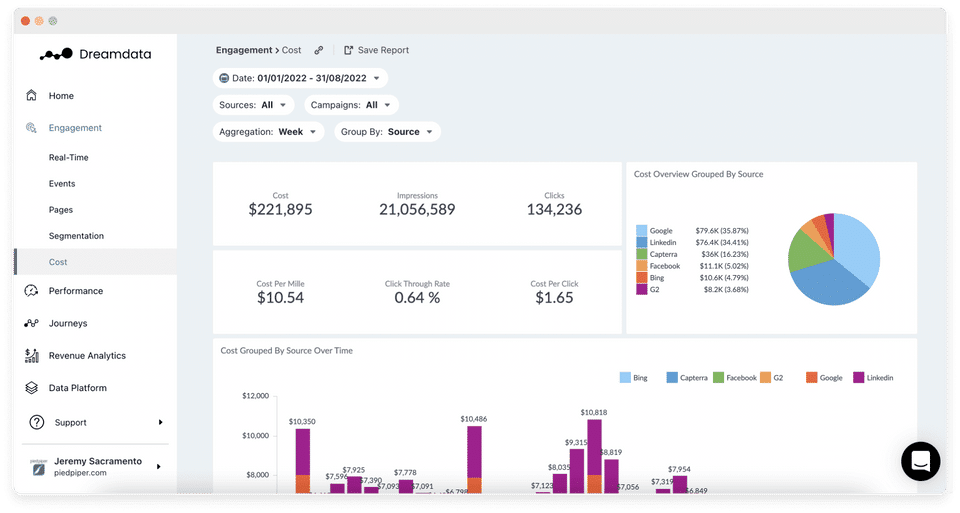The width and height of the screenshot is (960, 513).
Task: Click the $10,818 bar in chart
Action: coord(594,455)
